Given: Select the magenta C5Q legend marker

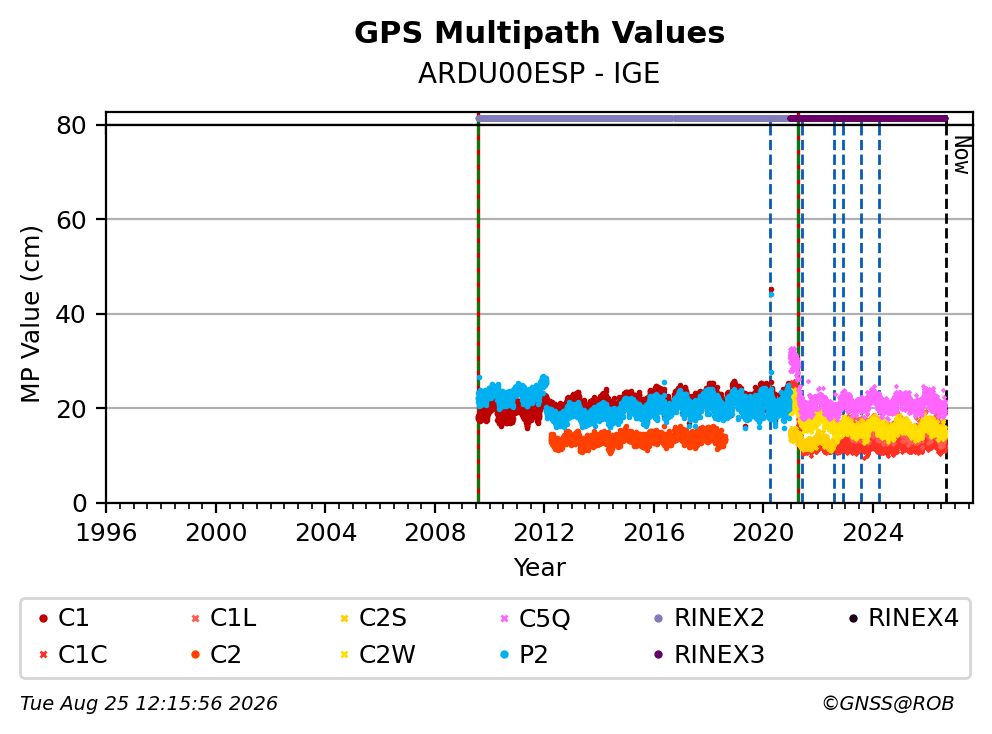Looking at the screenshot, I should [504, 618].
